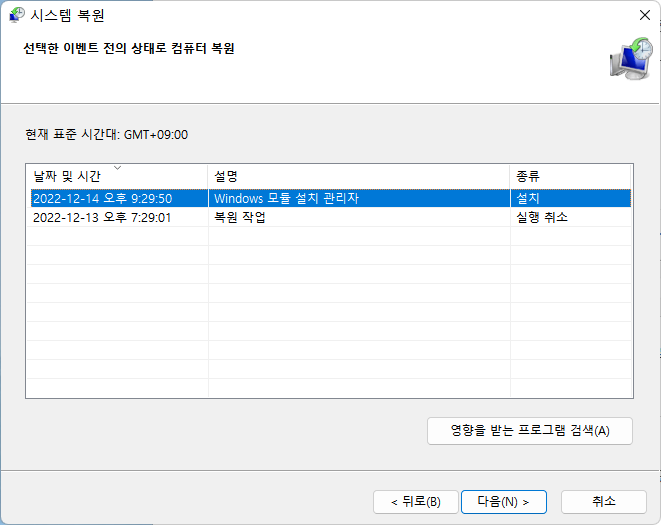Click the large System Restore monitor icon
Screen dimensions: 661x525
(631, 58)
